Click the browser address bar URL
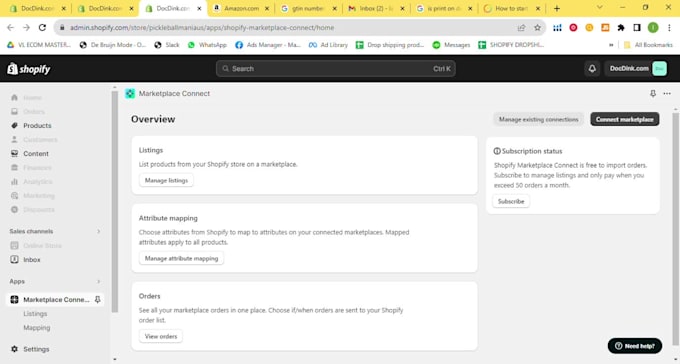 coord(202,27)
